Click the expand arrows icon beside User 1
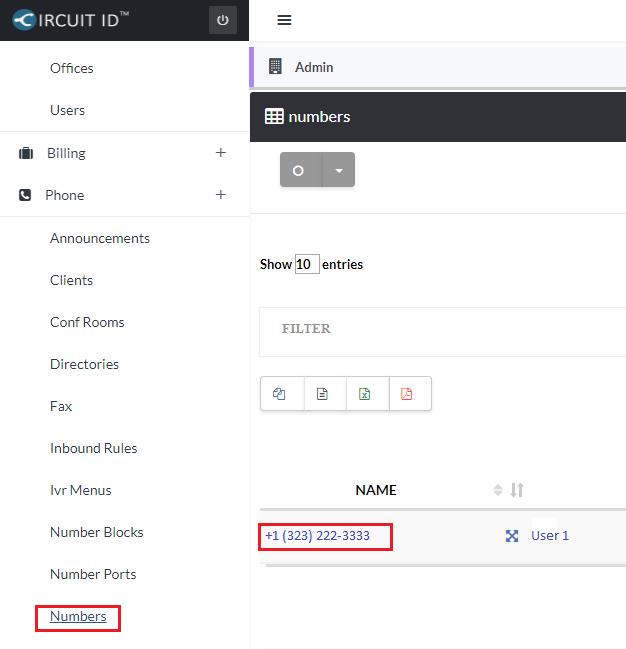 click(x=512, y=536)
